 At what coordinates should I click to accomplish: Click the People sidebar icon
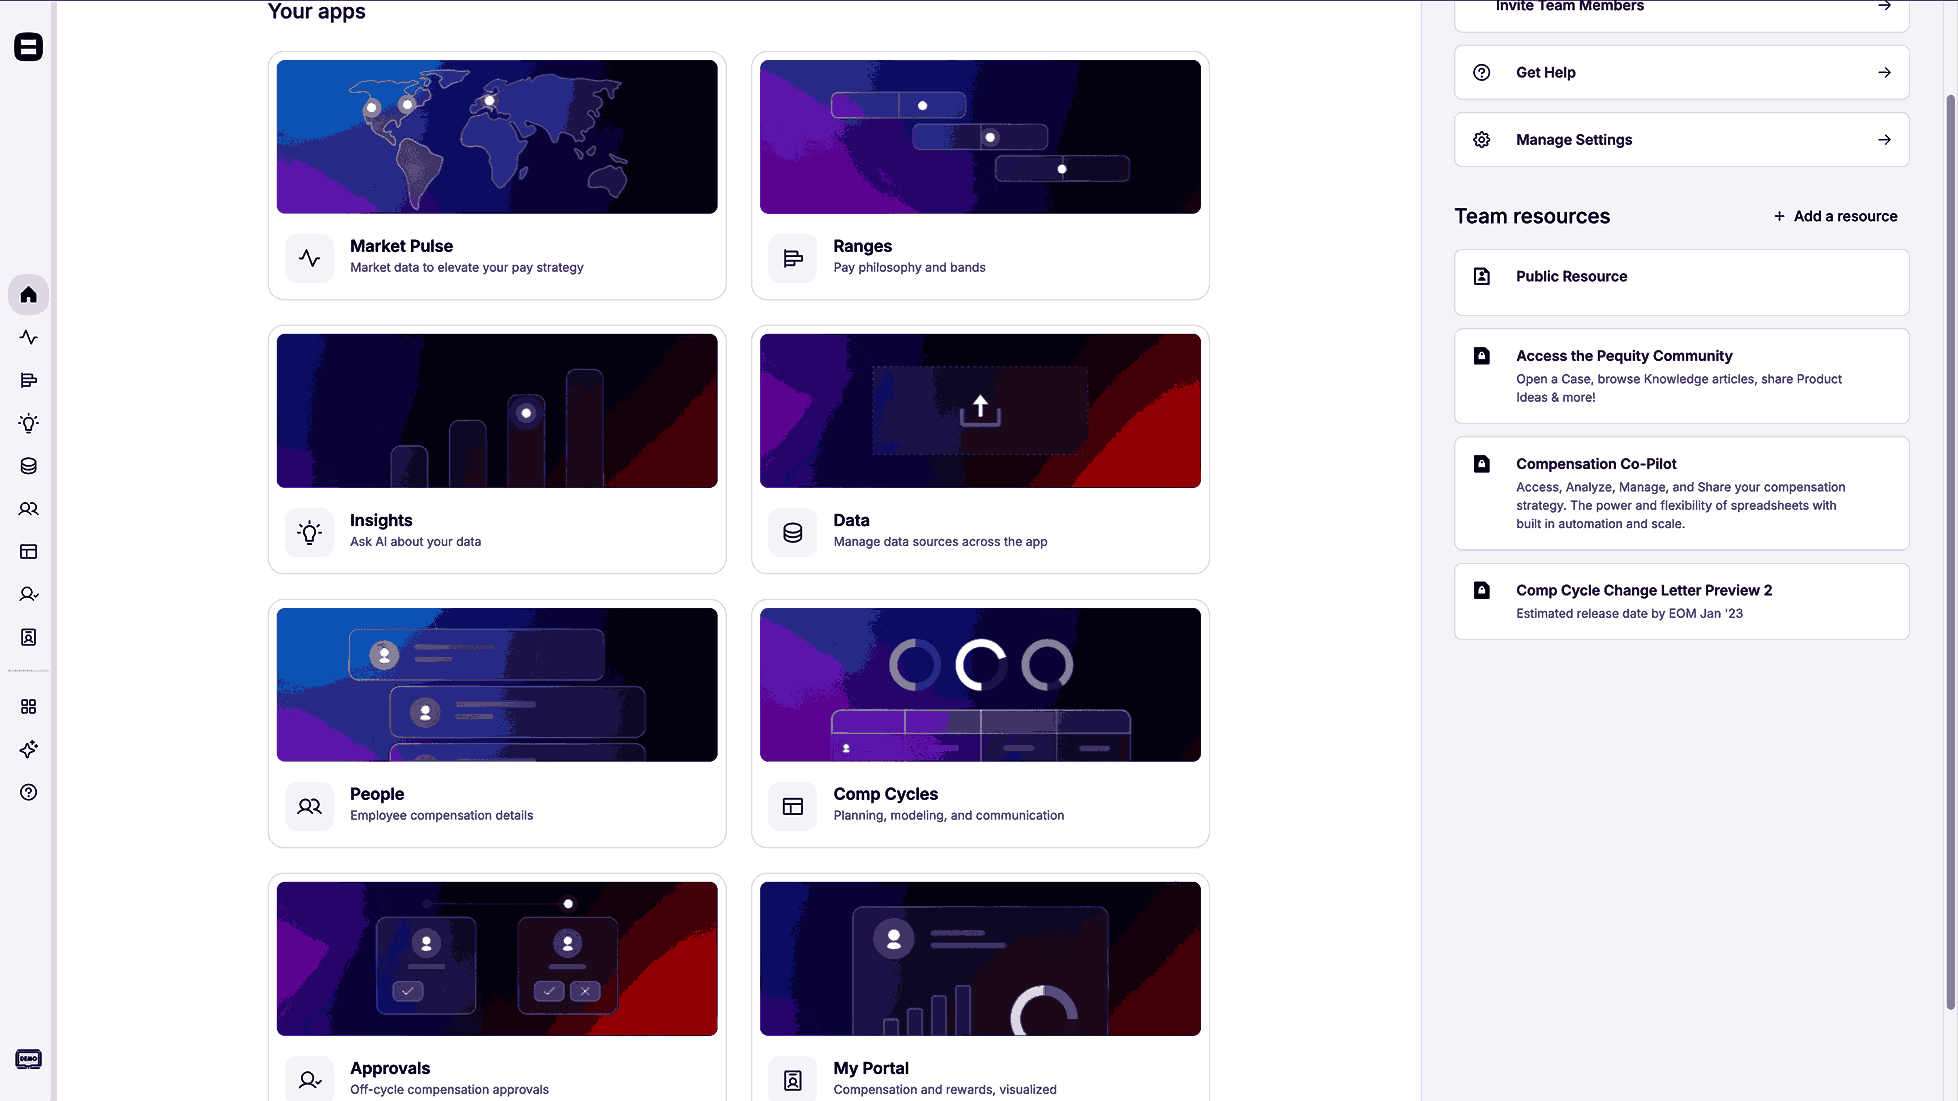[x=28, y=509]
